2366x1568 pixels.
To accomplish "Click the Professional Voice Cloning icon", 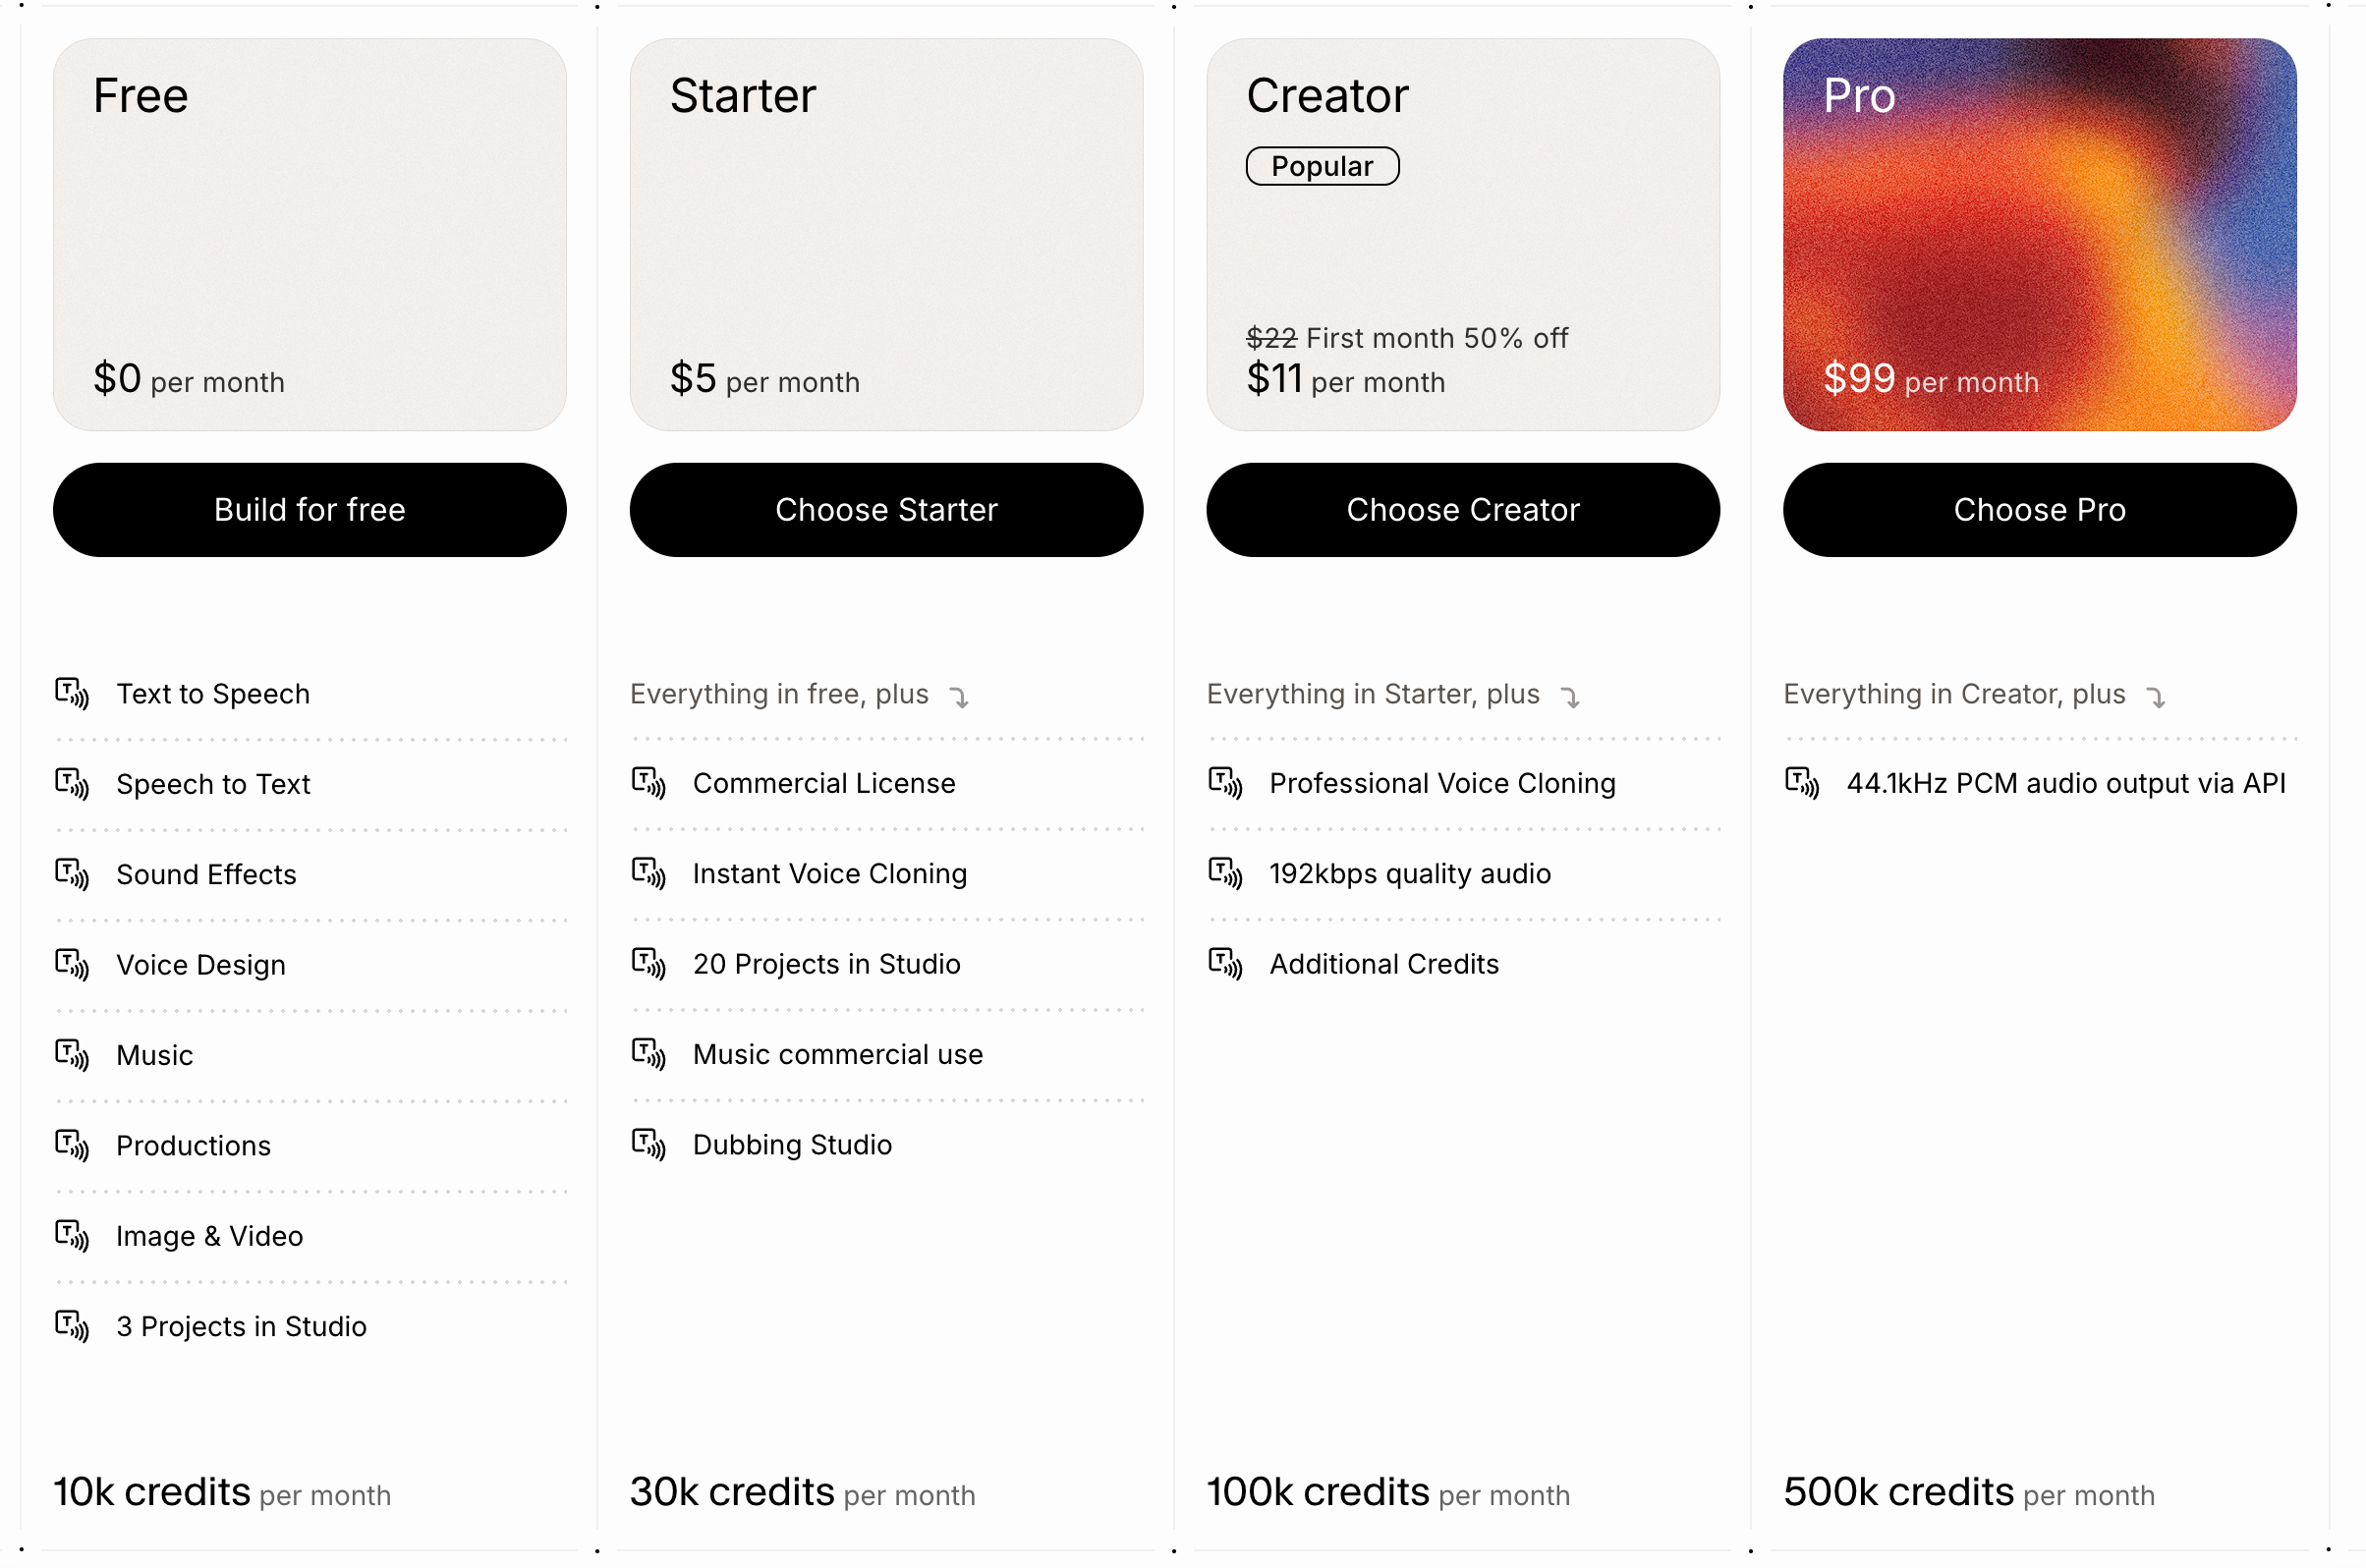I will 1225,783.
